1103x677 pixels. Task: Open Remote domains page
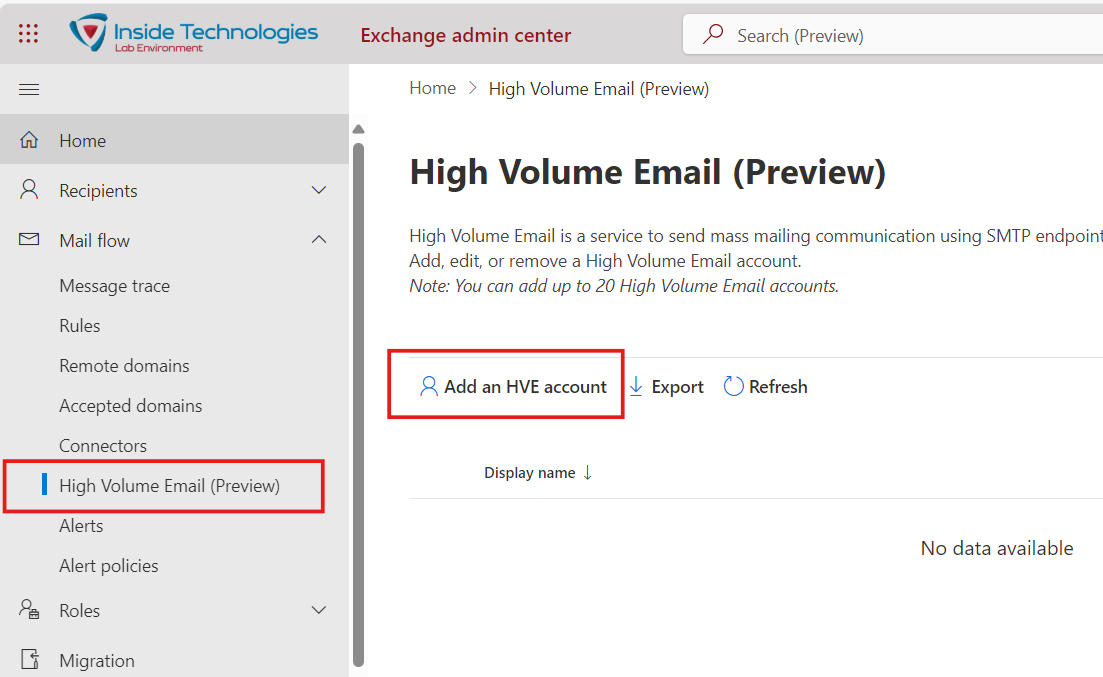click(x=124, y=366)
